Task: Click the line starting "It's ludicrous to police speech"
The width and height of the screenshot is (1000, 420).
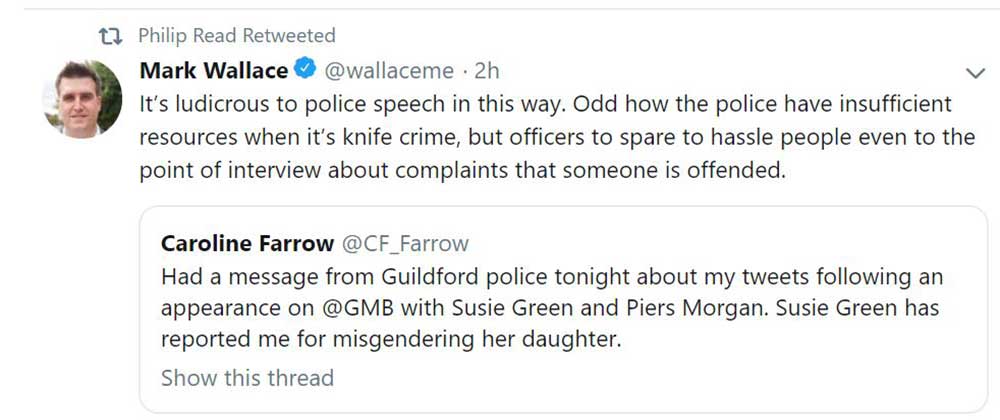Action: click(x=545, y=104)
